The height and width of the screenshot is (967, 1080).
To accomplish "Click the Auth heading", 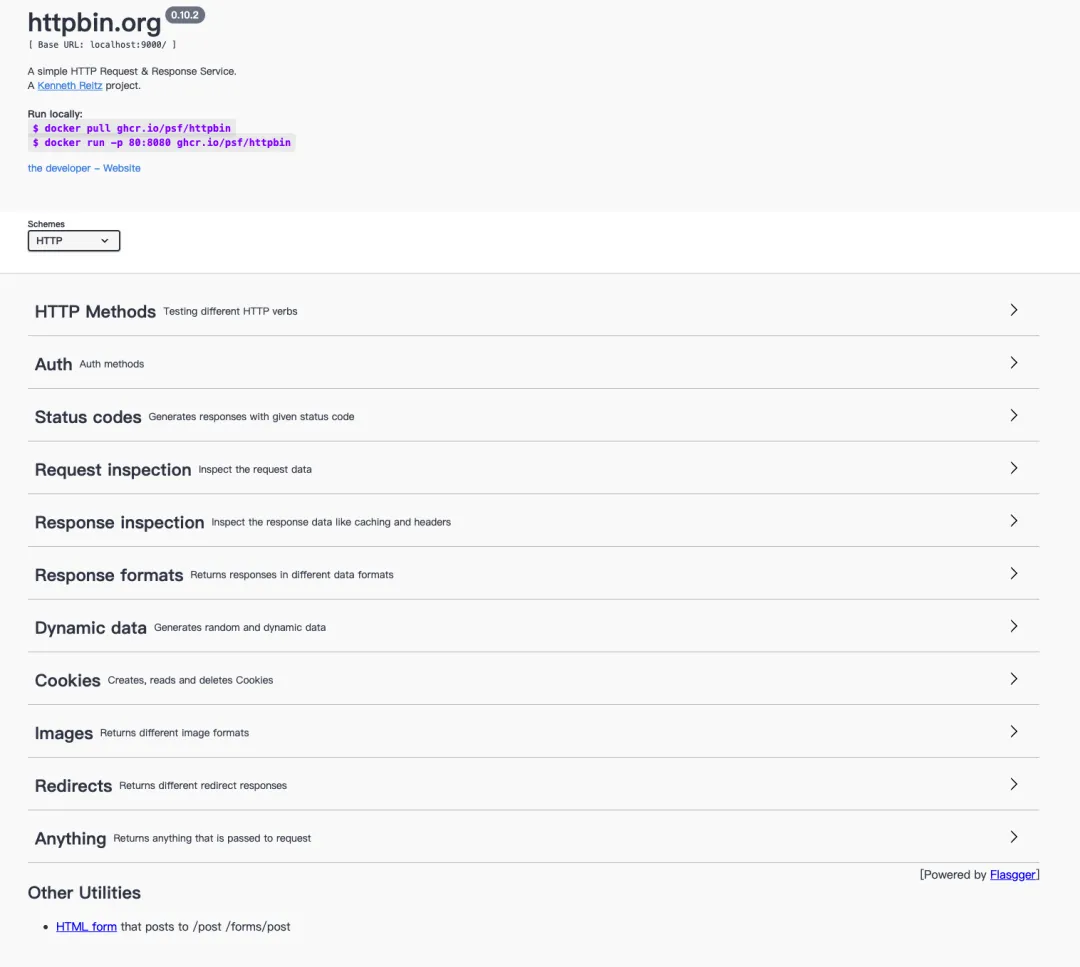I will (x=53, y=364).
